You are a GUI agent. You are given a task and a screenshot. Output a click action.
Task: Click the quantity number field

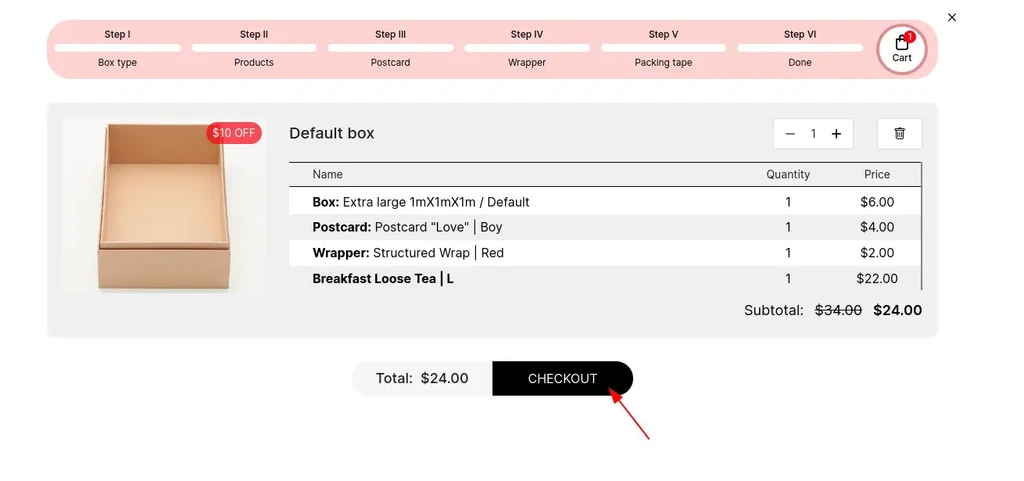tap(813, 134)
